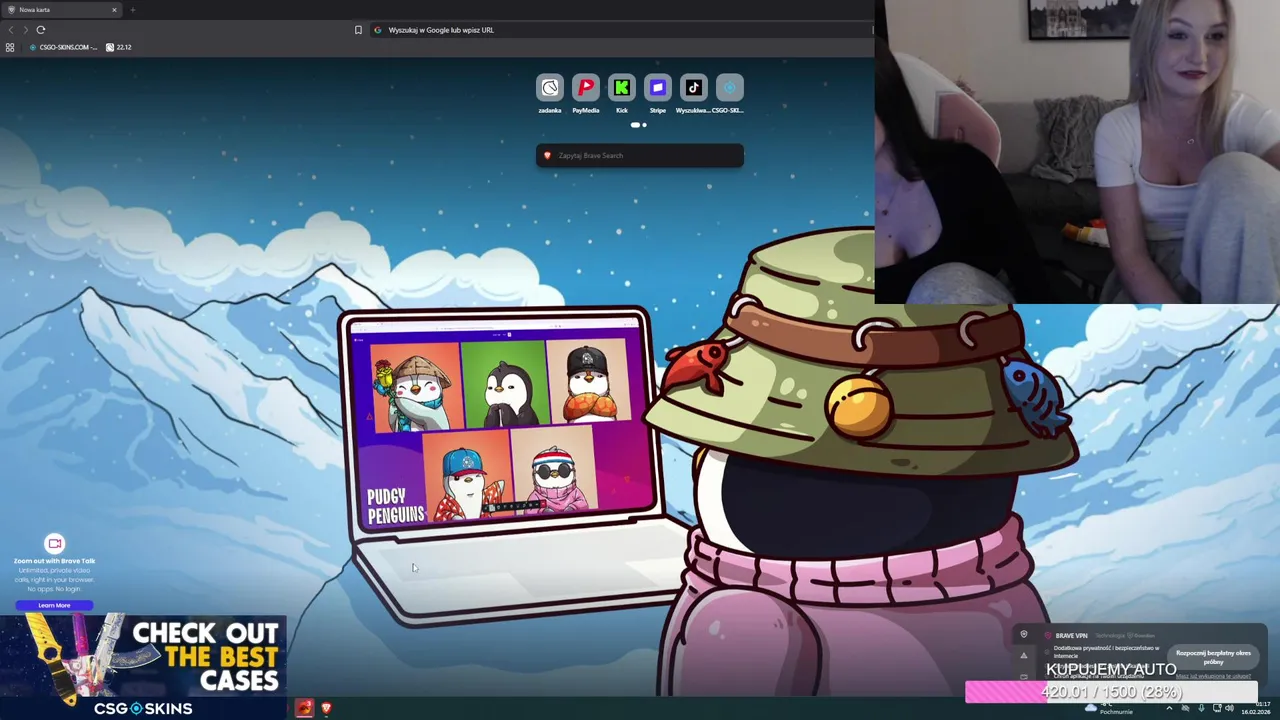
Task: Open the Pochmurnie weather widget
Action: coord(1108,709)
